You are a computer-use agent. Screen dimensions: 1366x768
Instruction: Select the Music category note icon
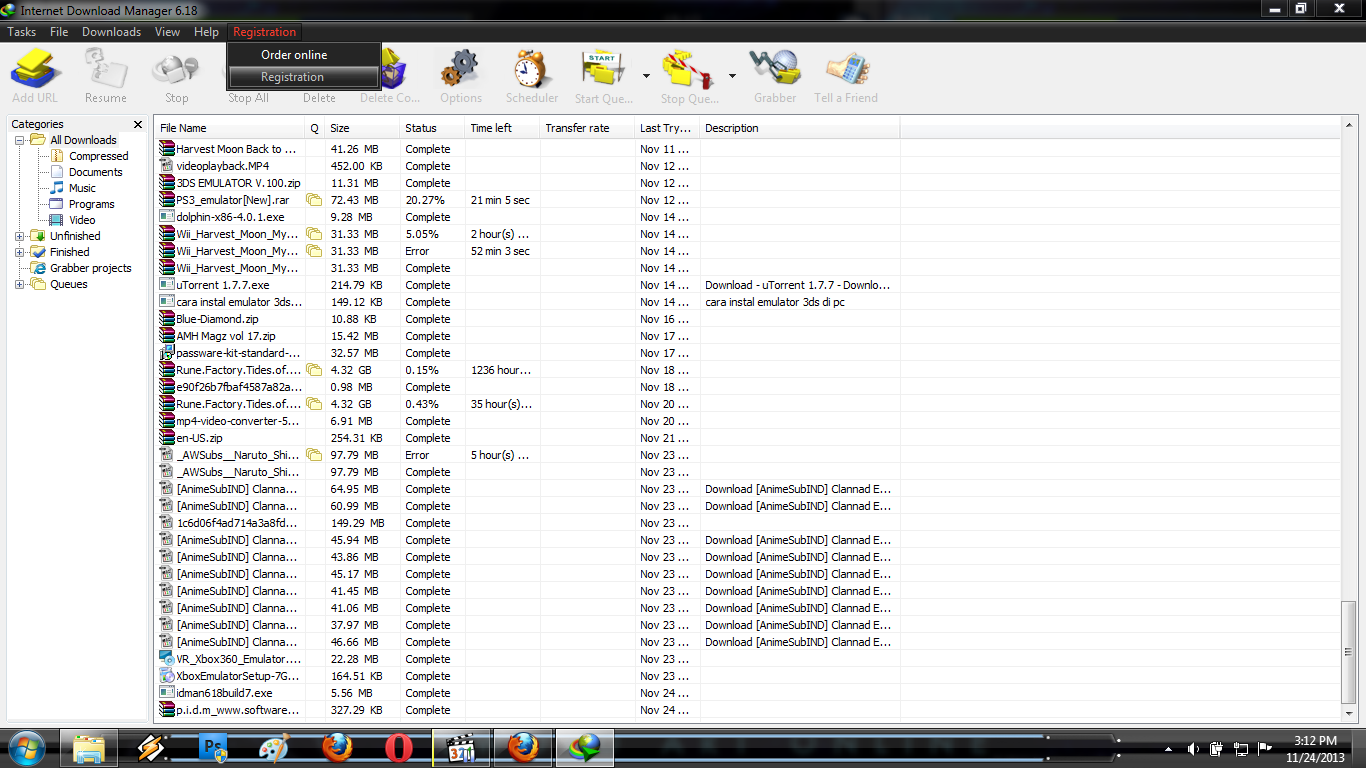point(57,188)
